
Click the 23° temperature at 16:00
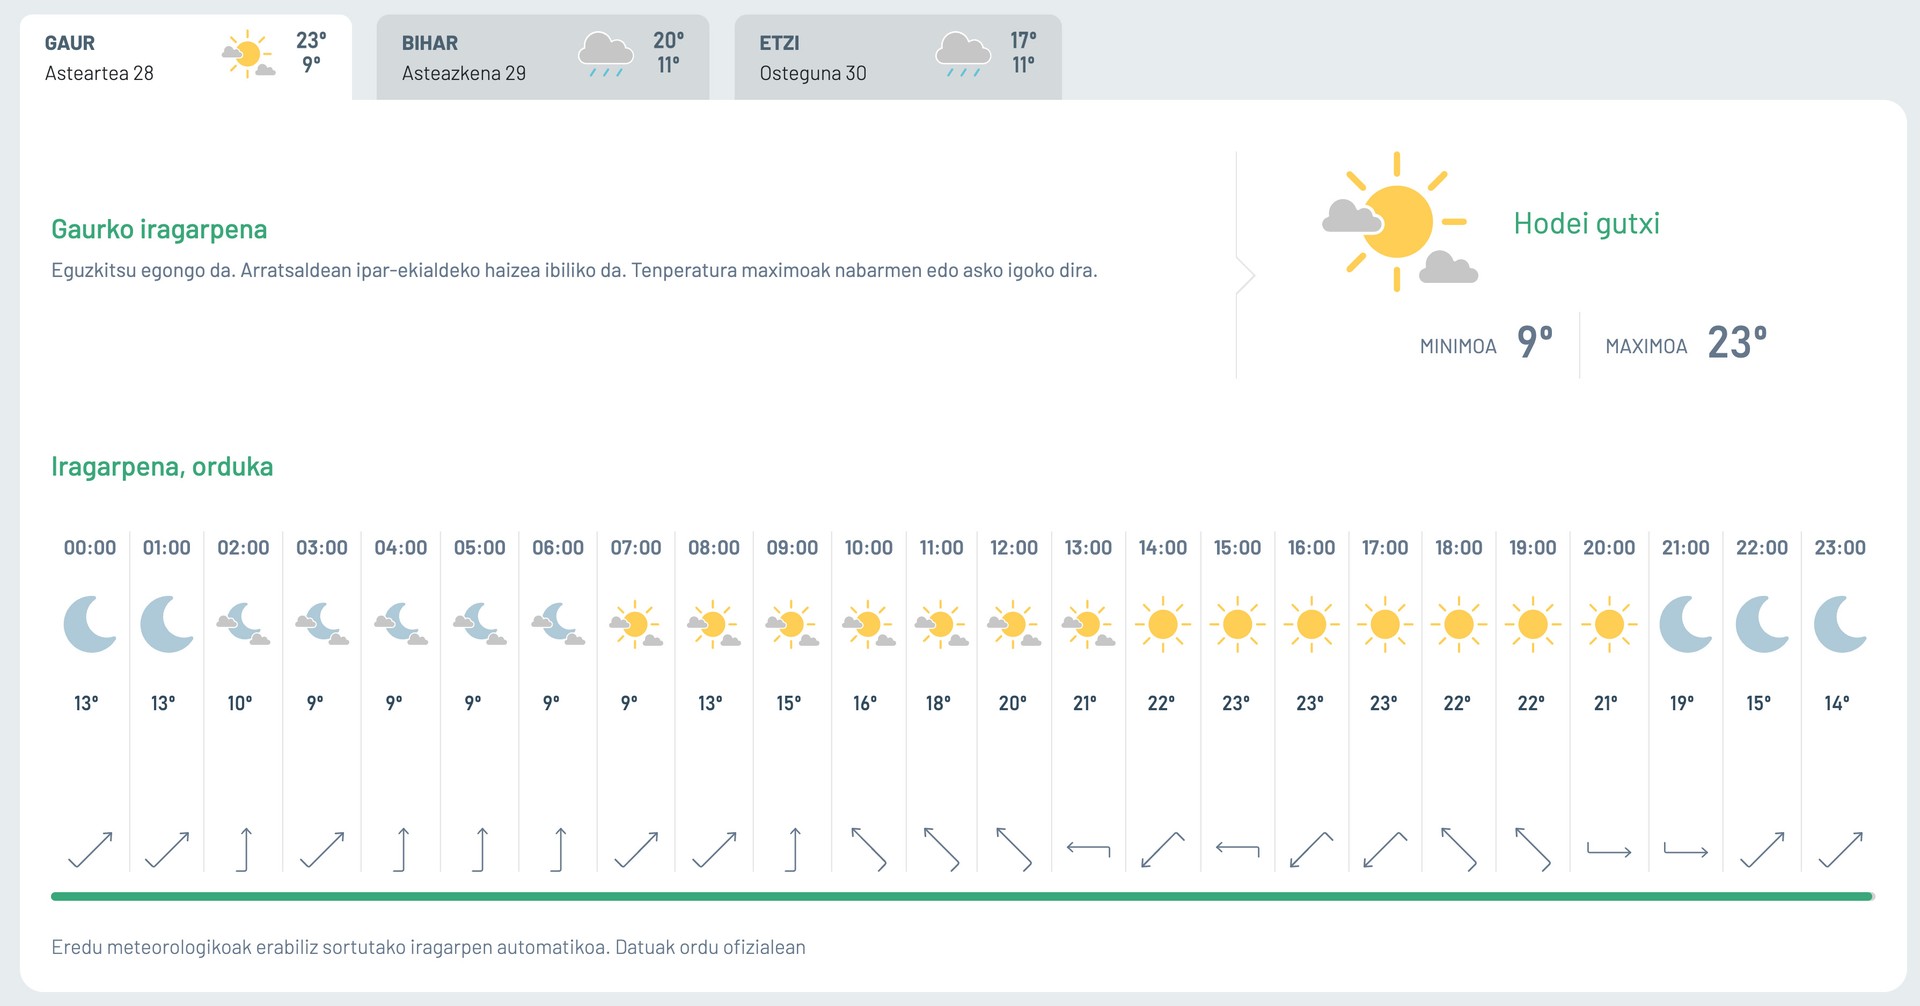1310,703
